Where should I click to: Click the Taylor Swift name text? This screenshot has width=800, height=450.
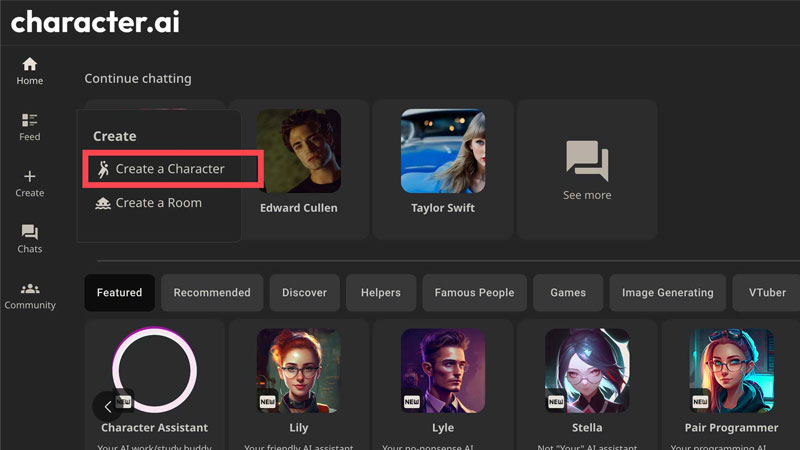443,208
